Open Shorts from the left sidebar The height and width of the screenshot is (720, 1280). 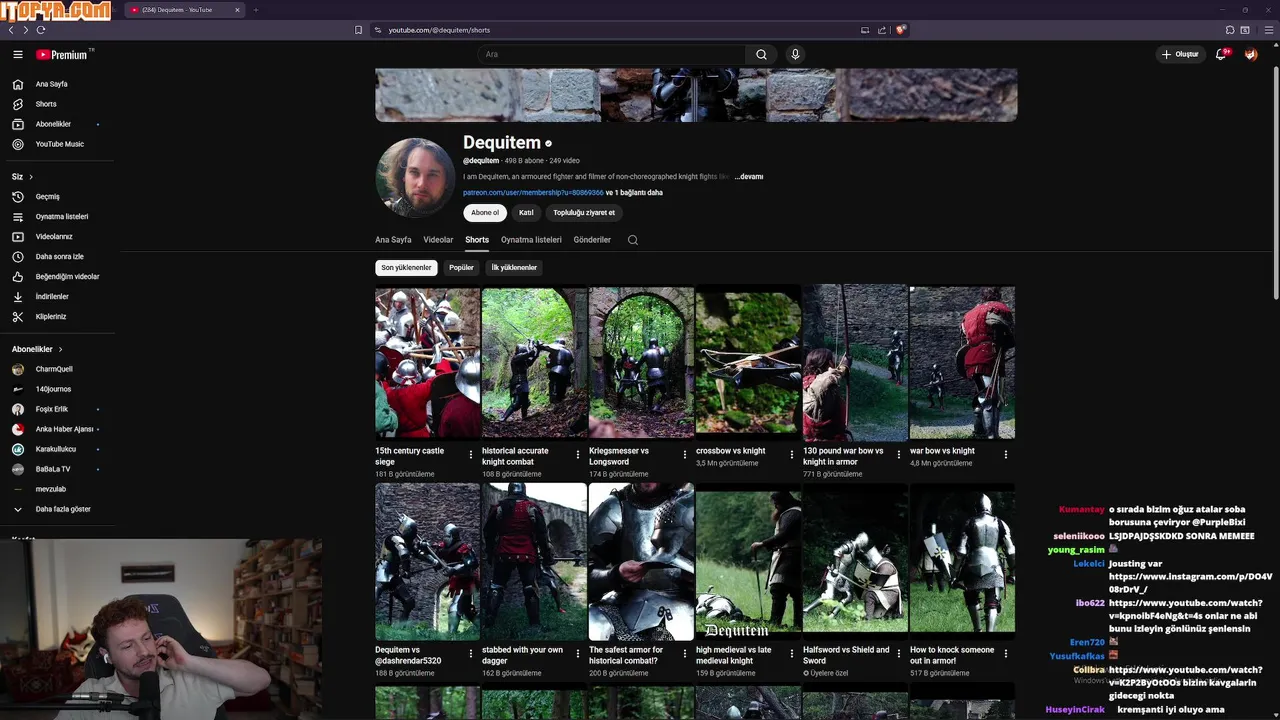tap(46, 104)
